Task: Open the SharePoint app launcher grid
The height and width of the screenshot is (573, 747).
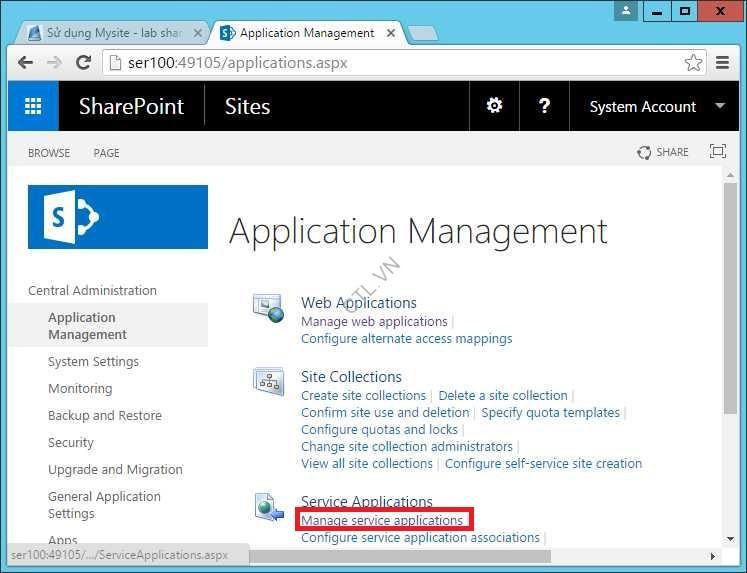Action: coord(33,107)
